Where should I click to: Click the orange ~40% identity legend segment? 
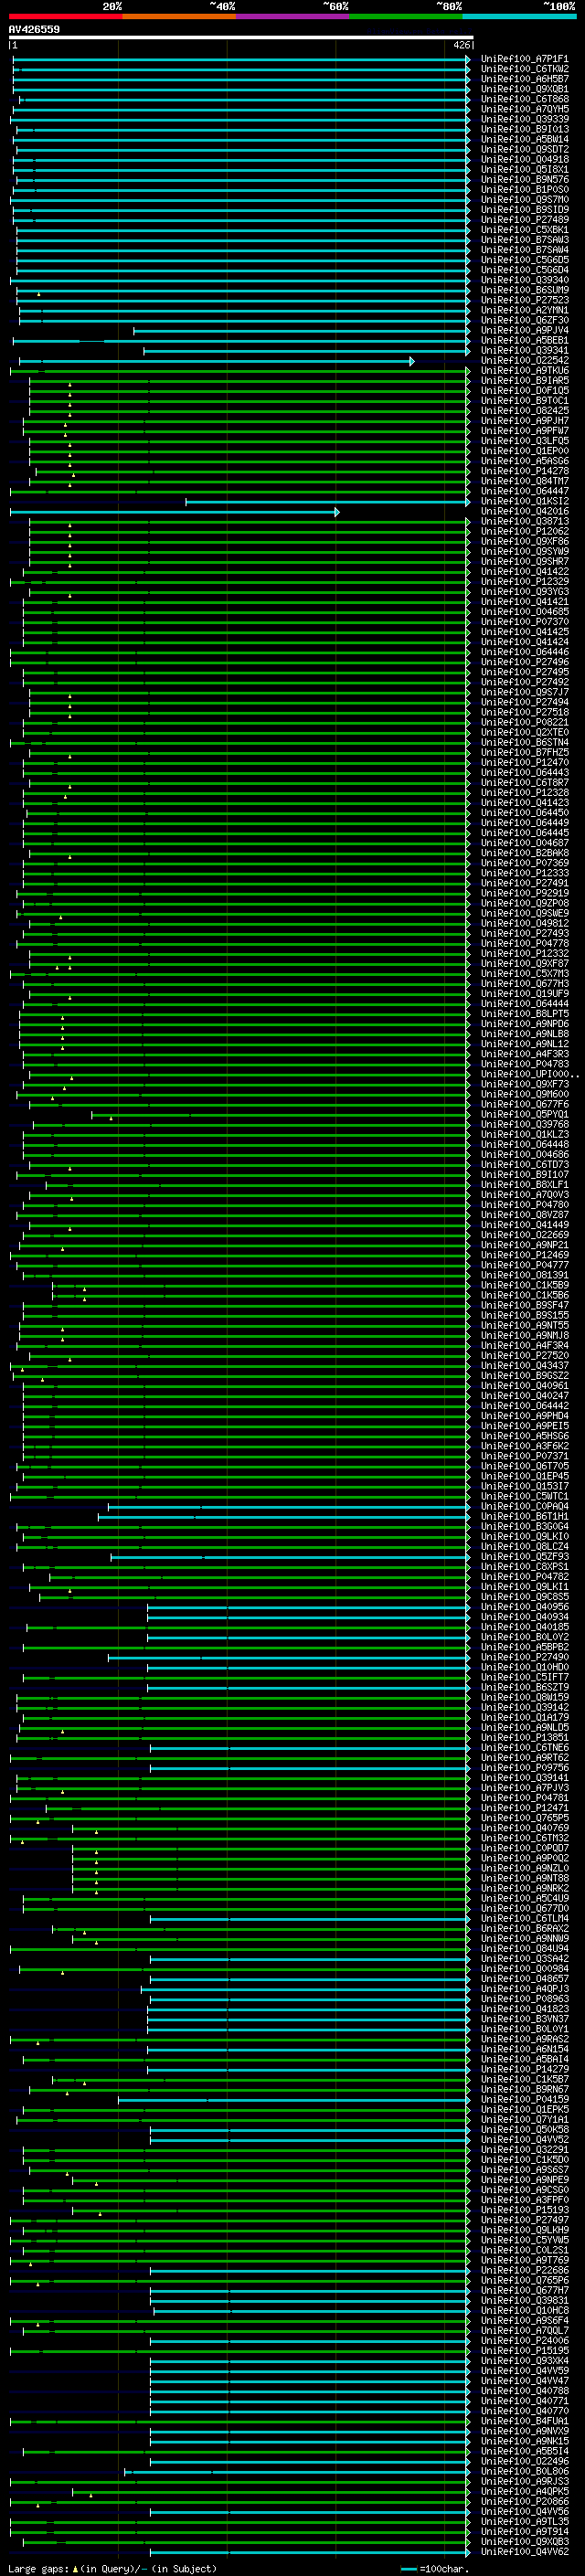[179, 16]
